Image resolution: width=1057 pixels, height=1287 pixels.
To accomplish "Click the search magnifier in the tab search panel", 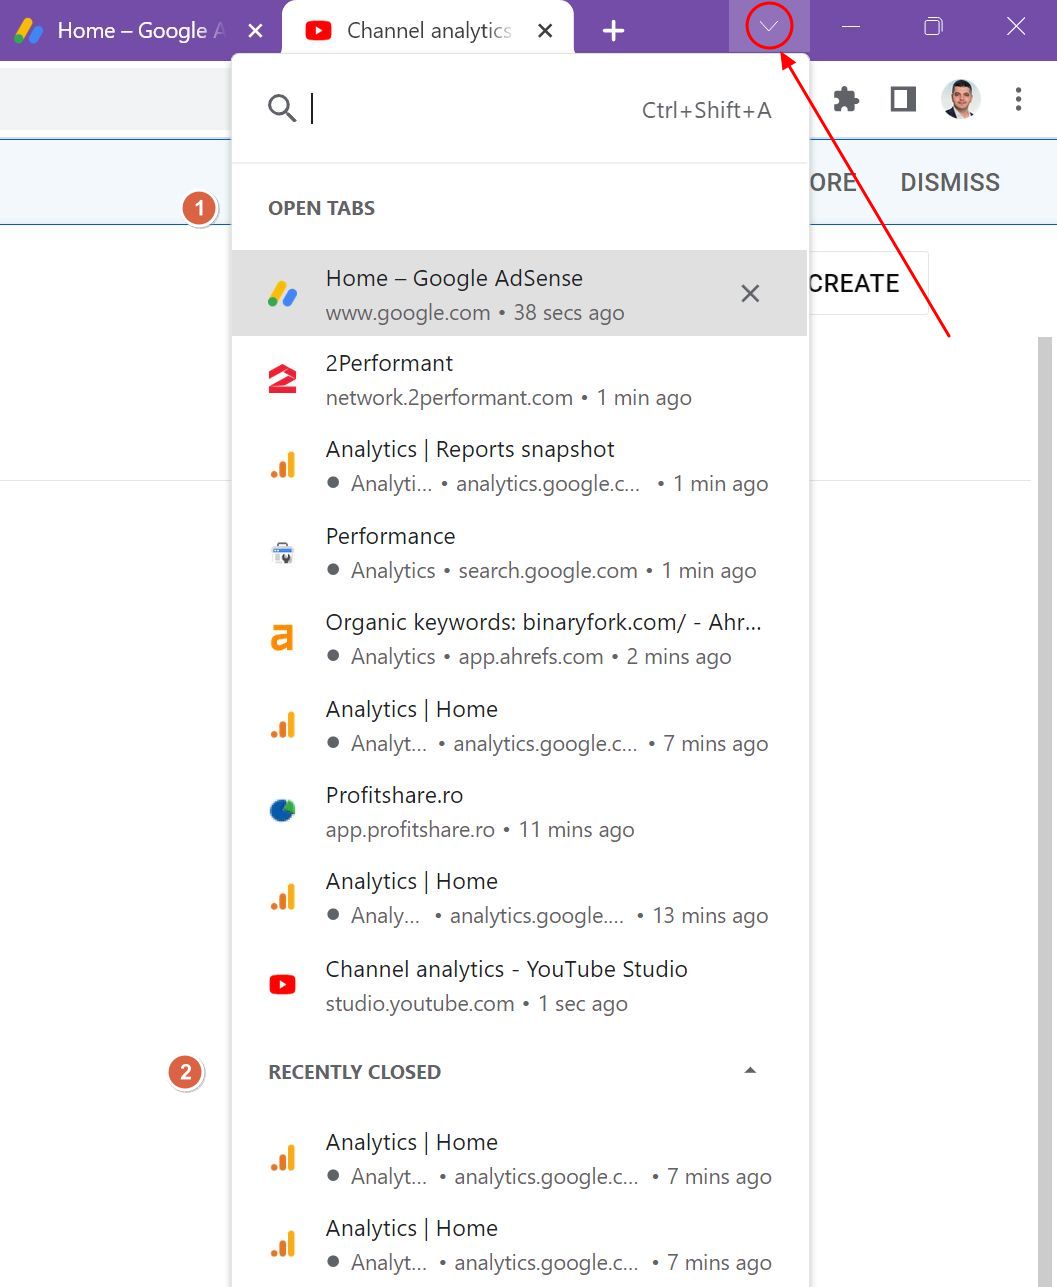I will pyautogui.click(x=282, y=108).
